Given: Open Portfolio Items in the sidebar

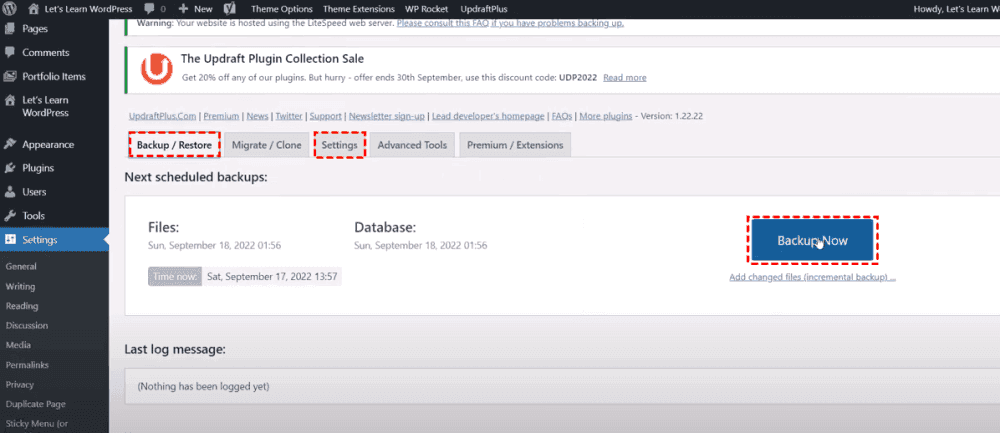Looking at the screenshot, I should [x=54, y=76].
